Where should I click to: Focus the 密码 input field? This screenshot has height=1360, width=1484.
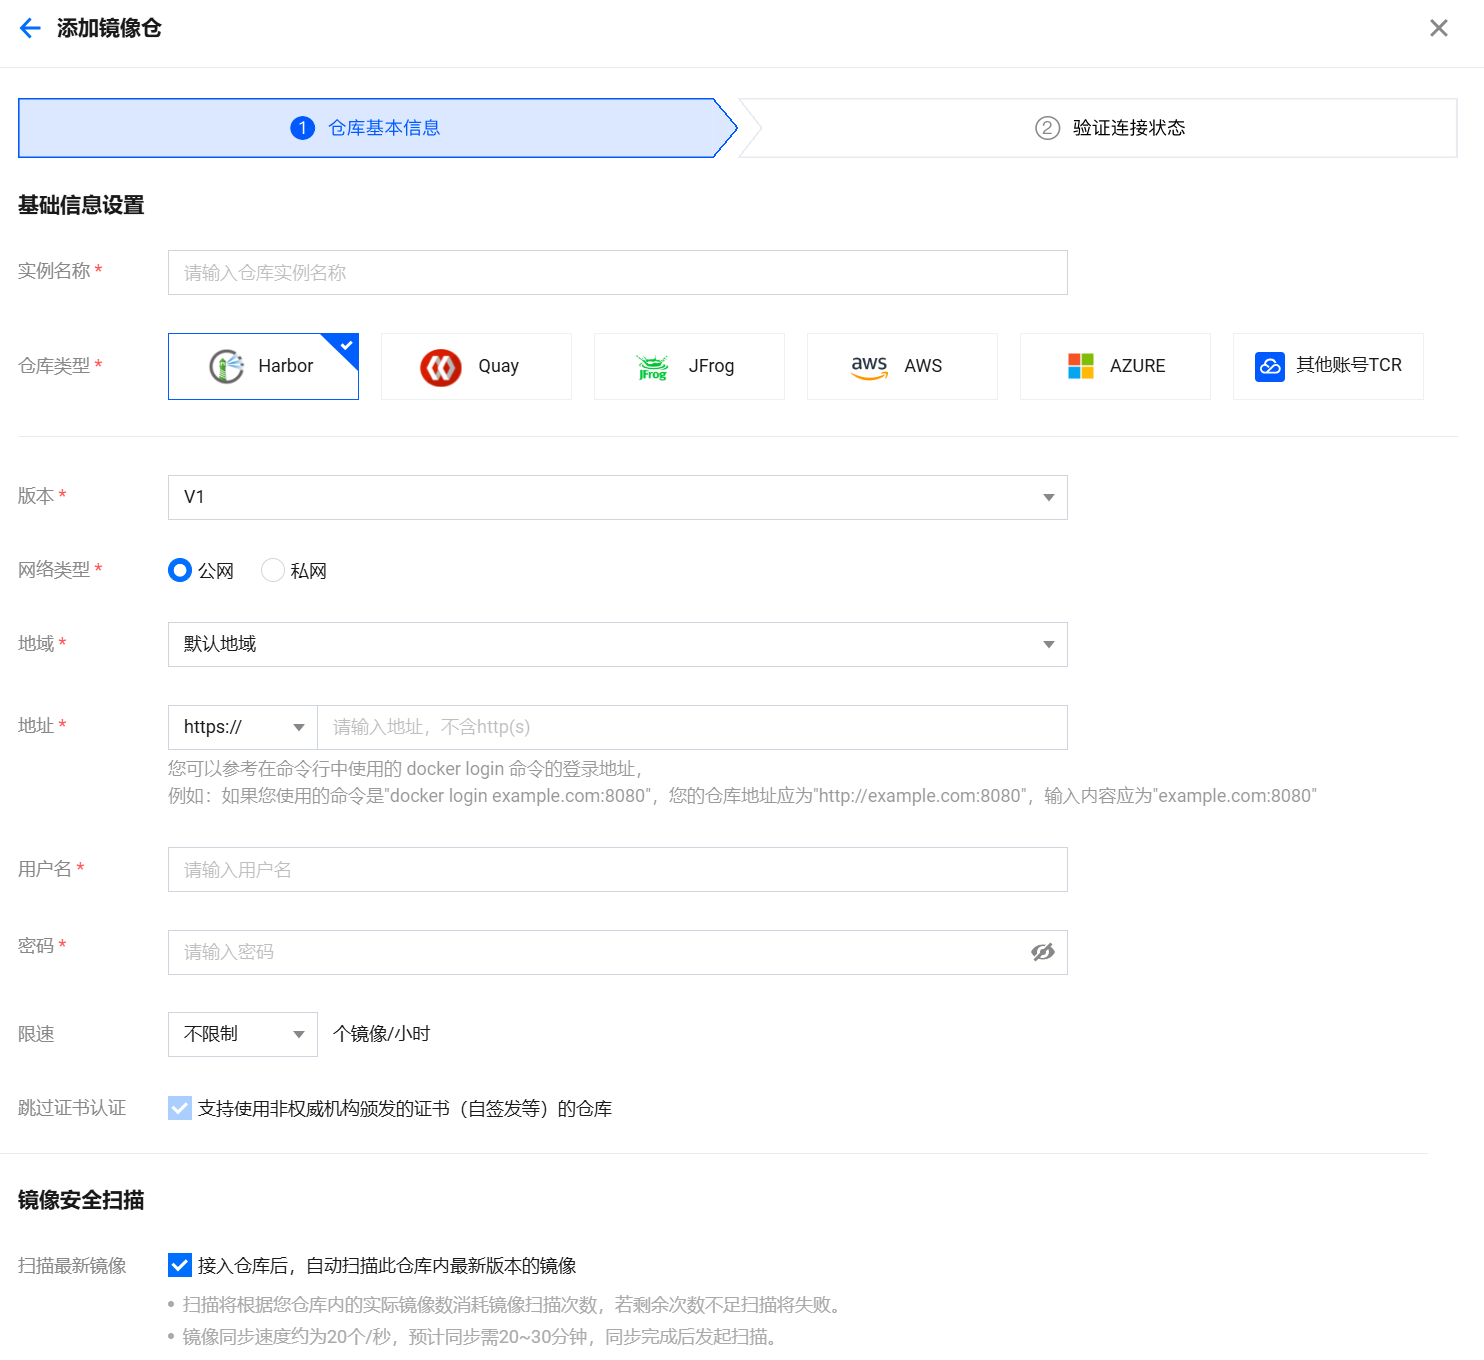(x=618, y=953)
